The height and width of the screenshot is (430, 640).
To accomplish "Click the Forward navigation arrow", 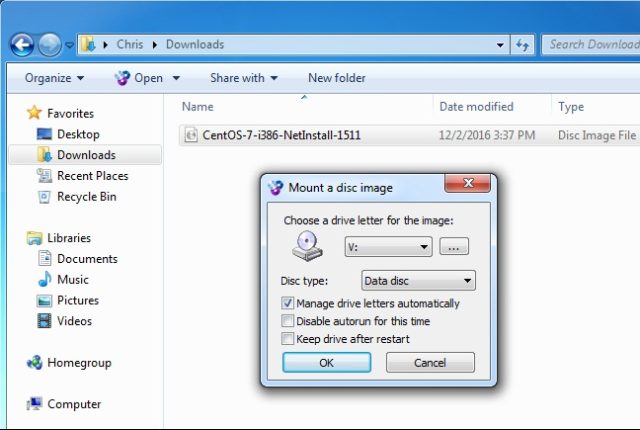I will point(49,44).
